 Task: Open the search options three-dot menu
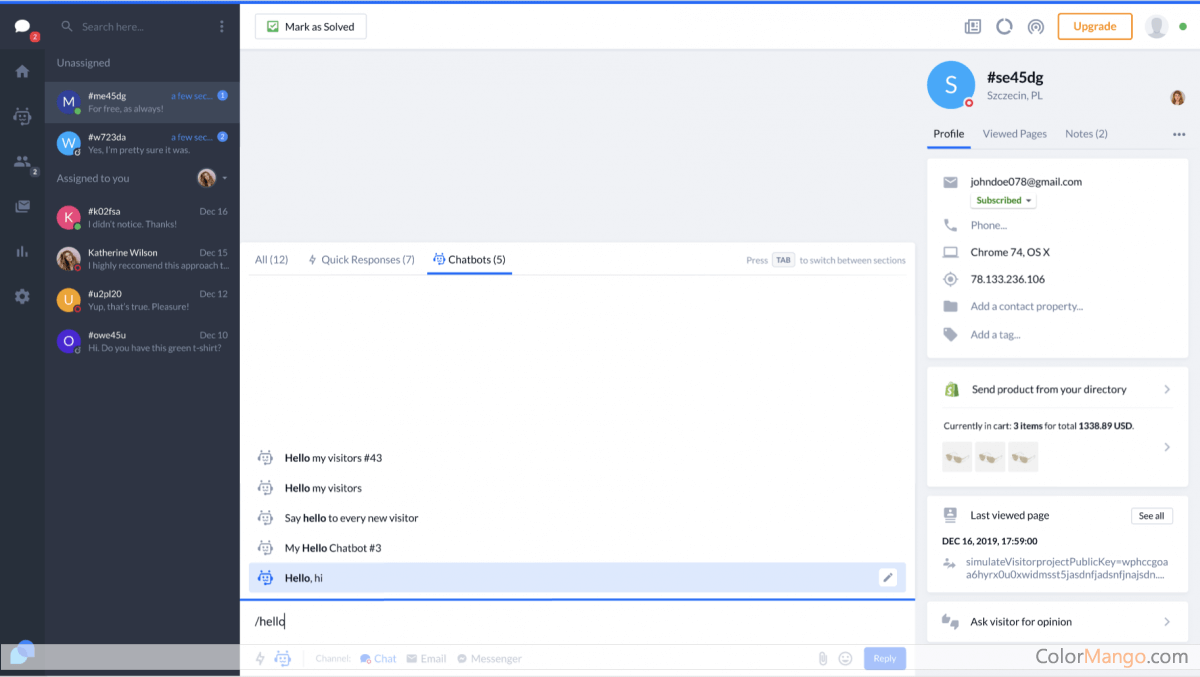(x=221, y=25)
